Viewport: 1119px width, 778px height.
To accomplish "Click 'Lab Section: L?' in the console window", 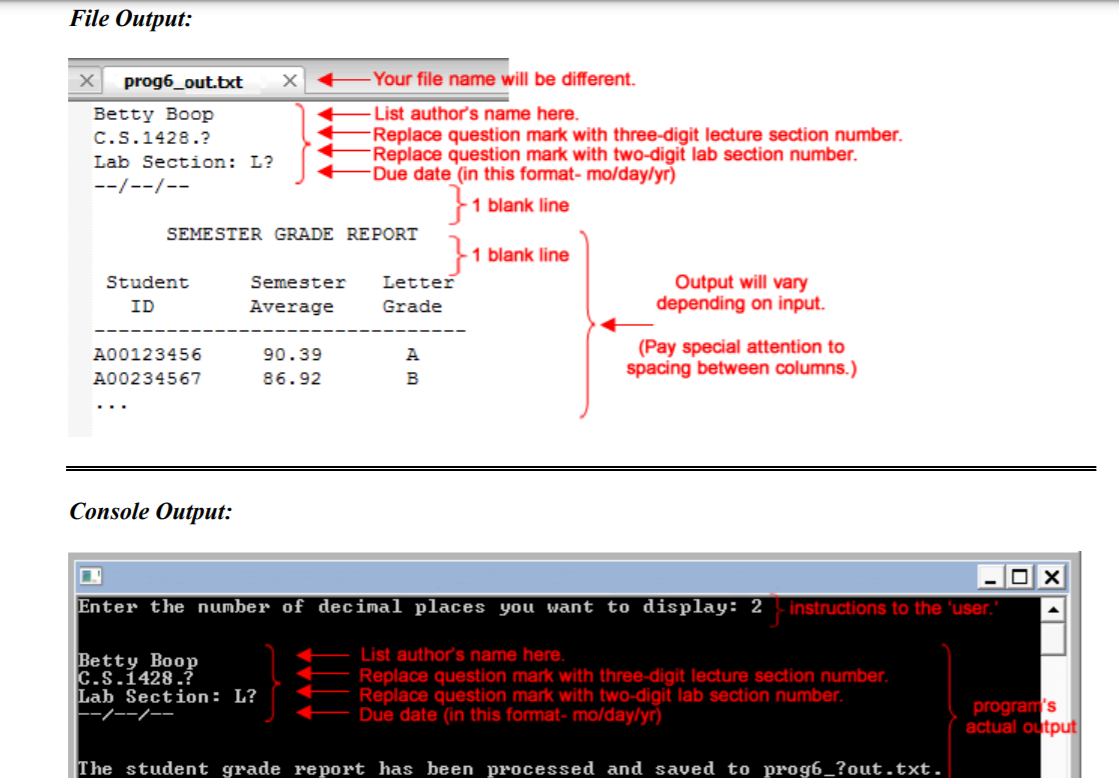I will click(167, 696).
